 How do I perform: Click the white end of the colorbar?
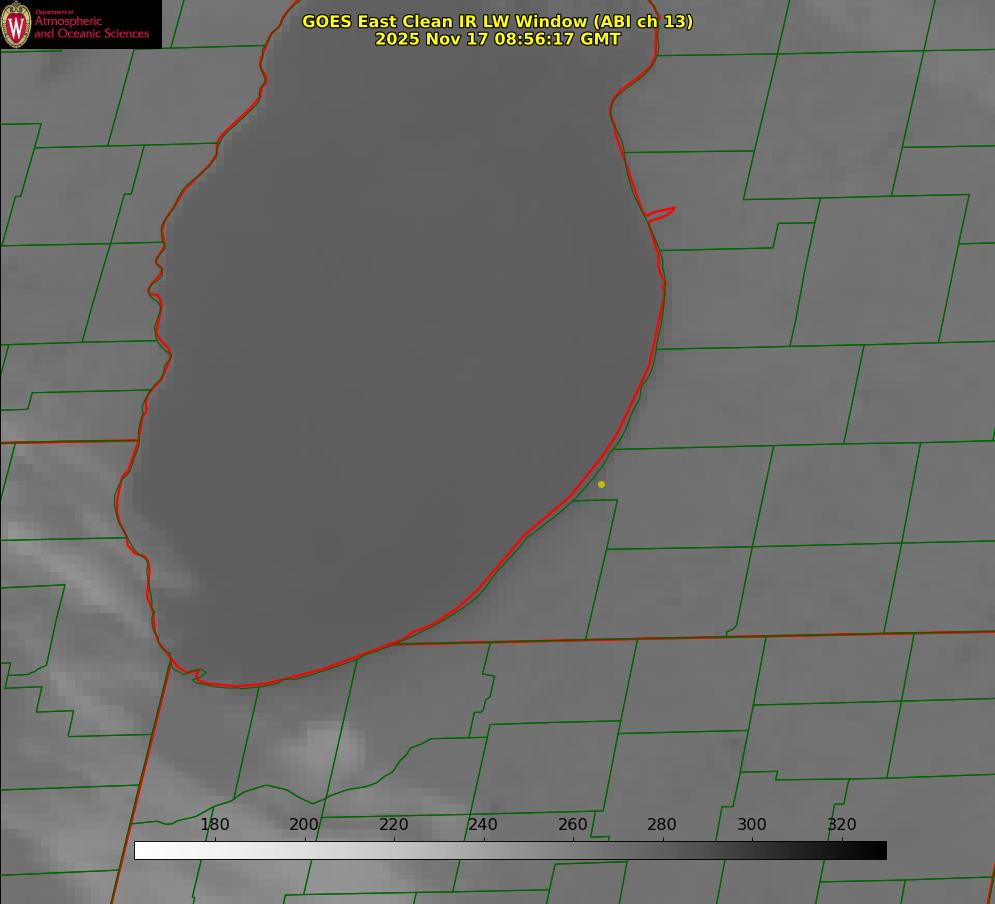[142, 851]
